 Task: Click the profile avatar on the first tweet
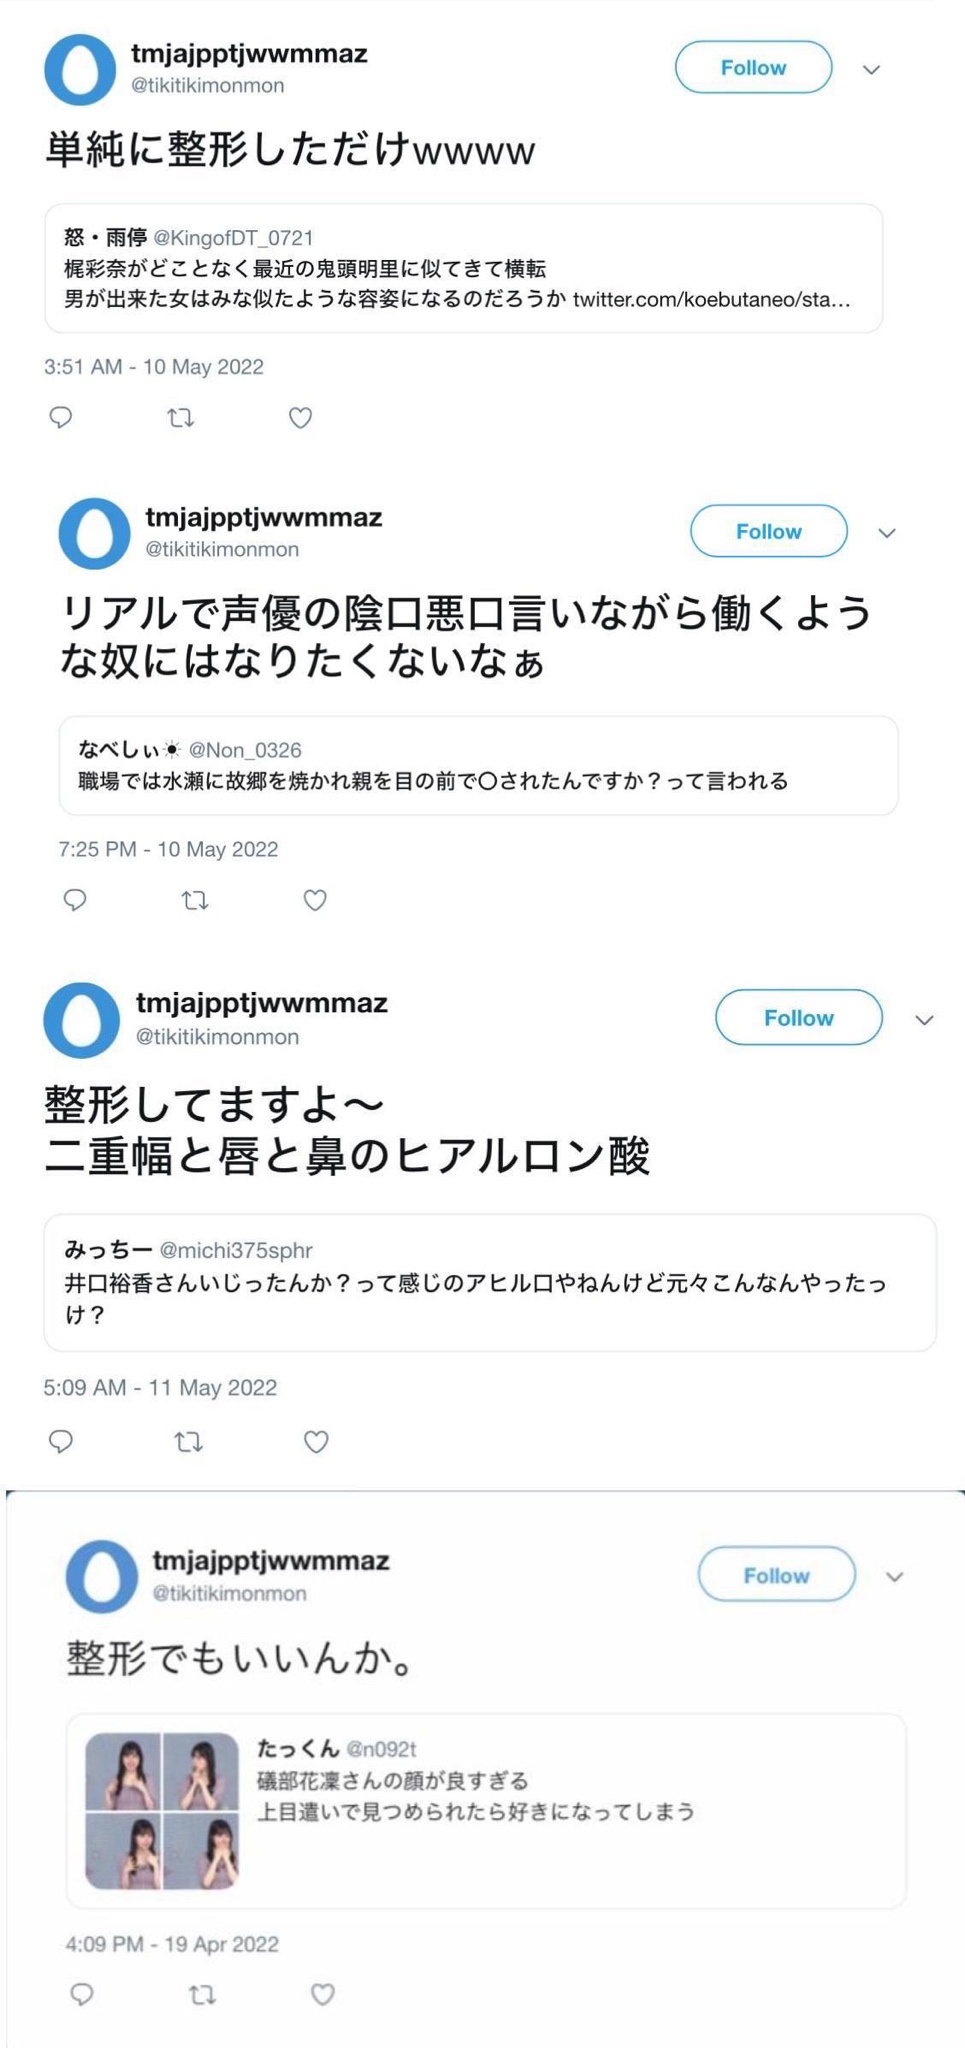80,70
